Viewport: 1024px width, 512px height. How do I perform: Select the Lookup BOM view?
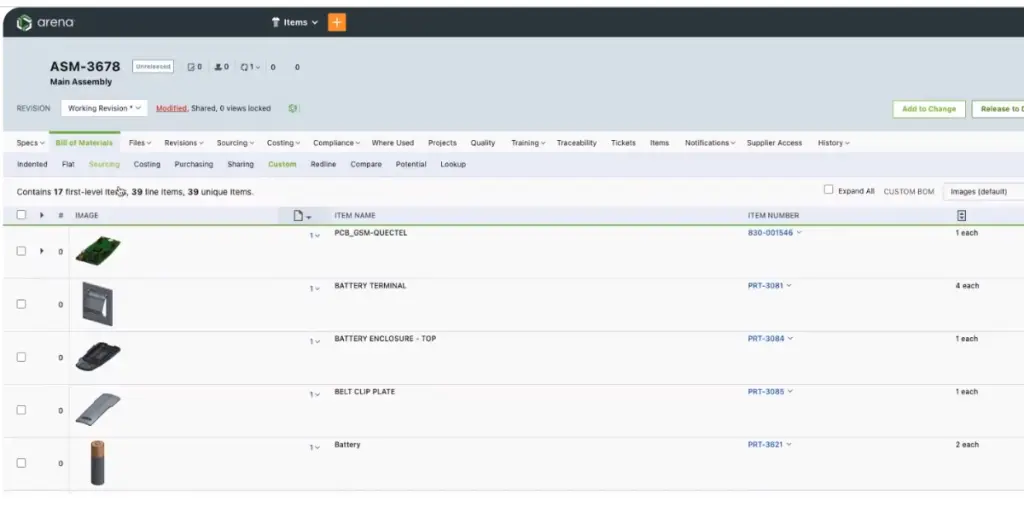[453, 165]
